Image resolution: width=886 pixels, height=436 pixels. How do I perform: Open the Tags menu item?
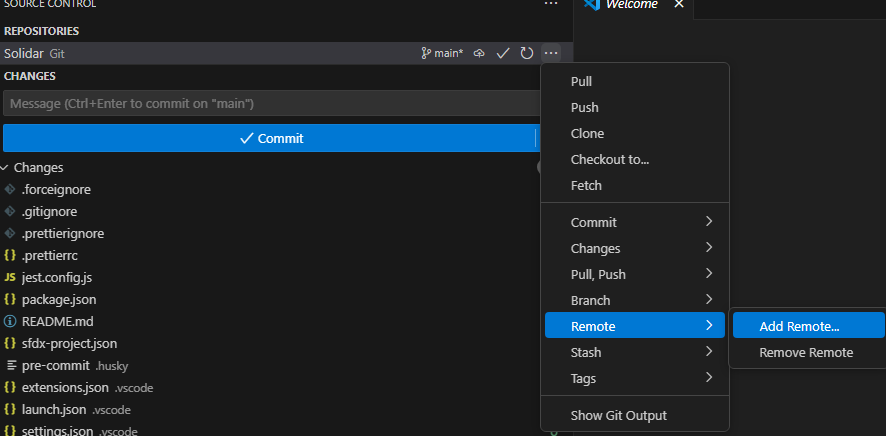coord(635,378)
